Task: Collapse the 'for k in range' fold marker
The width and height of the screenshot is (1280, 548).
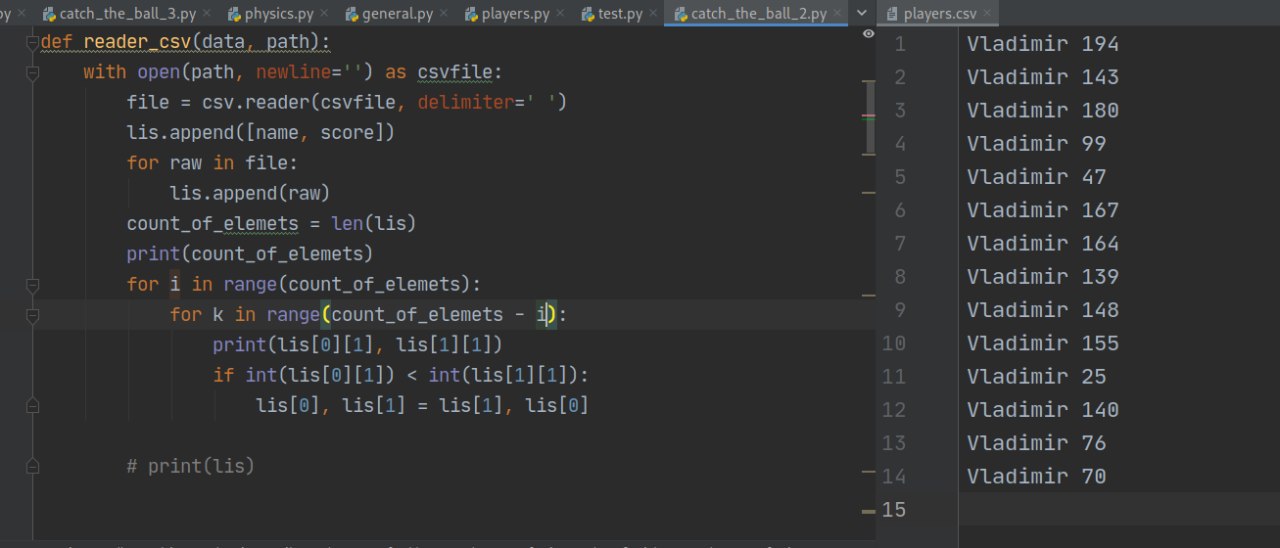Action: pyautogui.click(x=33, y=315)
